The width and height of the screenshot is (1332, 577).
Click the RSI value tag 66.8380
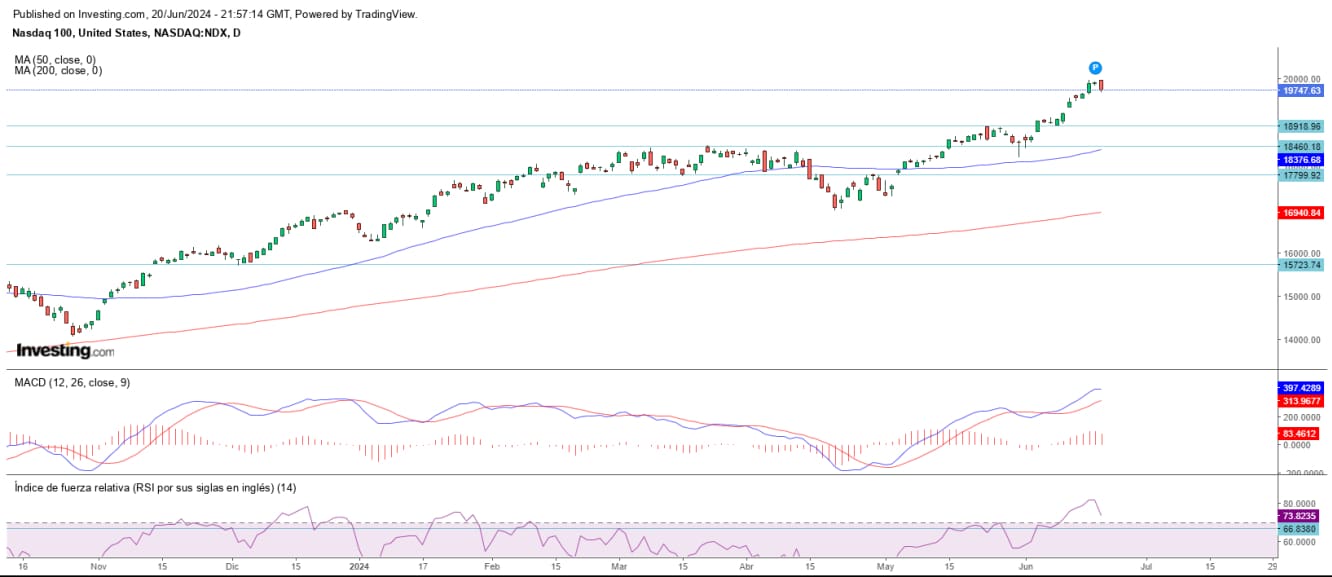coord(1301,529)
